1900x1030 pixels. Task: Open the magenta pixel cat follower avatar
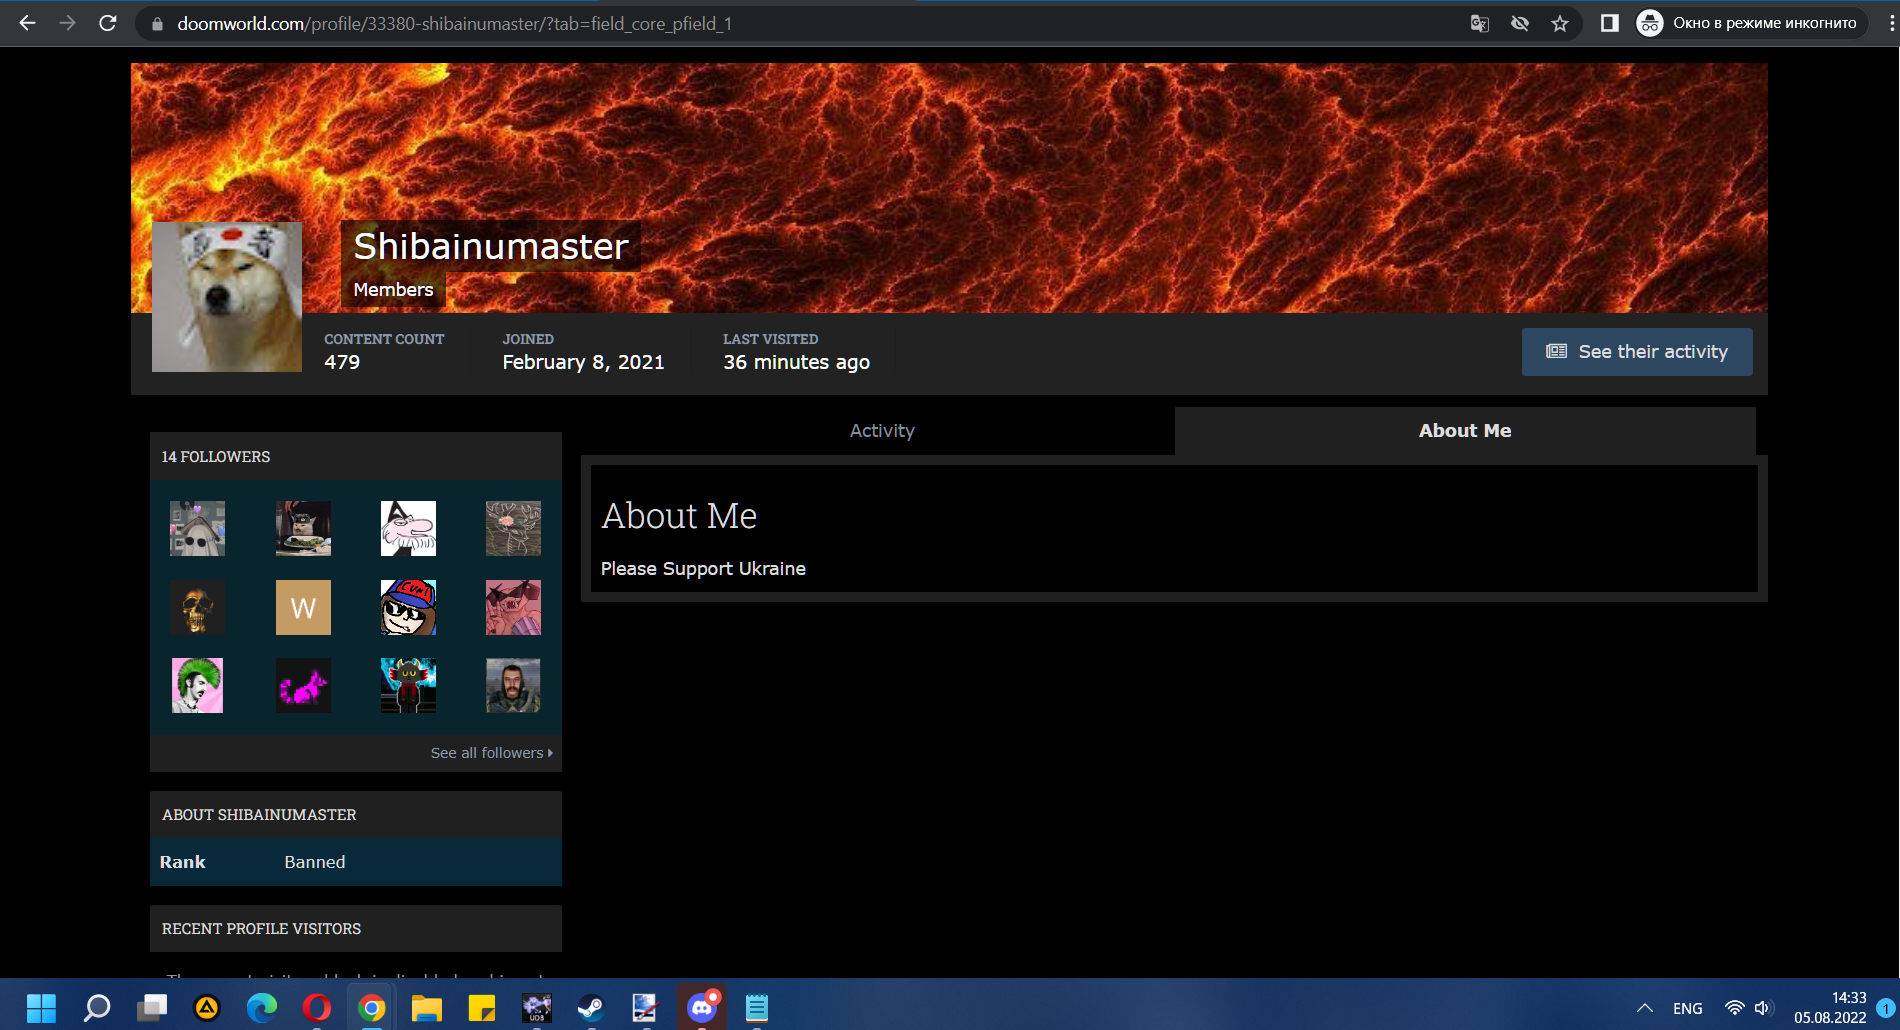click(303, 685)
